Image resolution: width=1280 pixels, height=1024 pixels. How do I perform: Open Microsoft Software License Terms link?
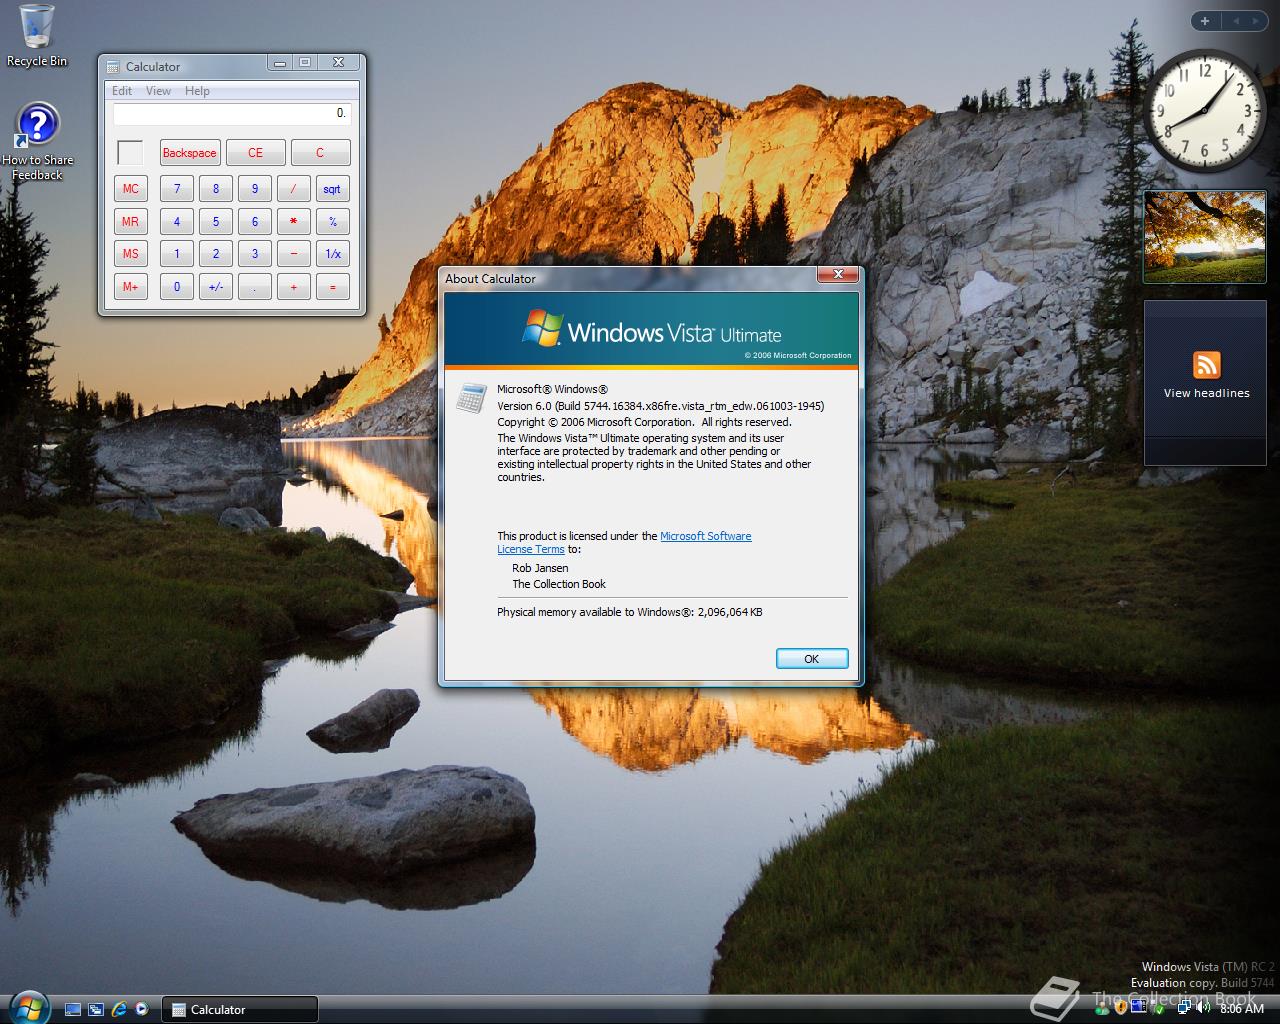click(x=624, y=542)
